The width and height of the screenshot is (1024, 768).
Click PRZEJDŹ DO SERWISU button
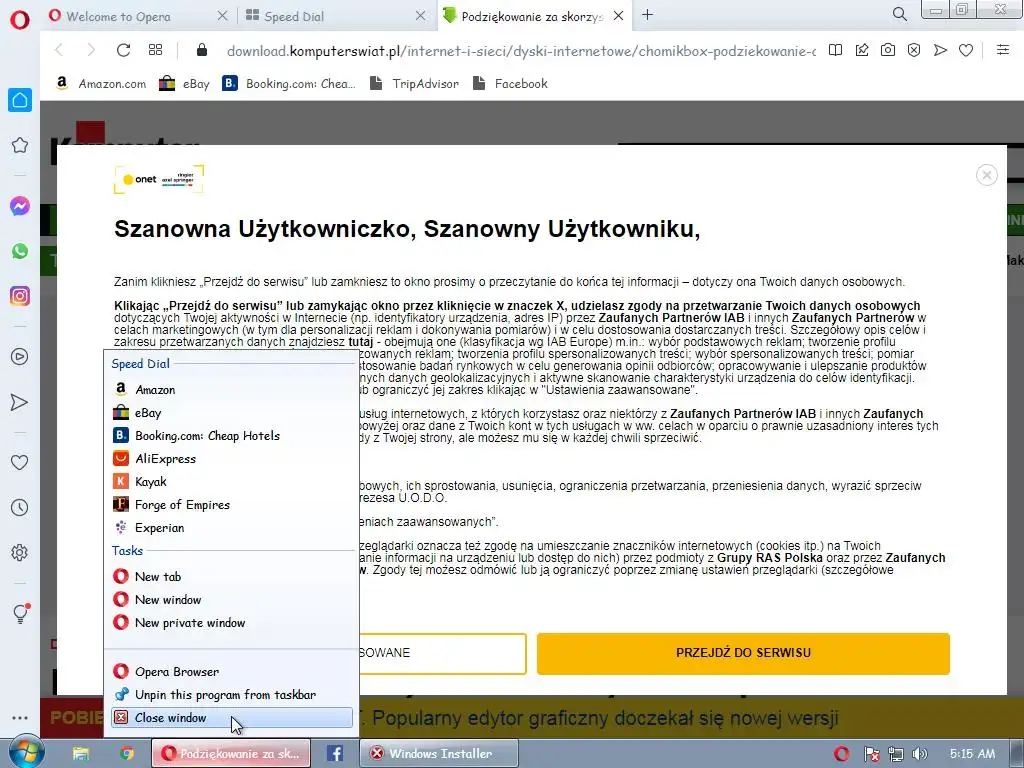tap(743, 653)
